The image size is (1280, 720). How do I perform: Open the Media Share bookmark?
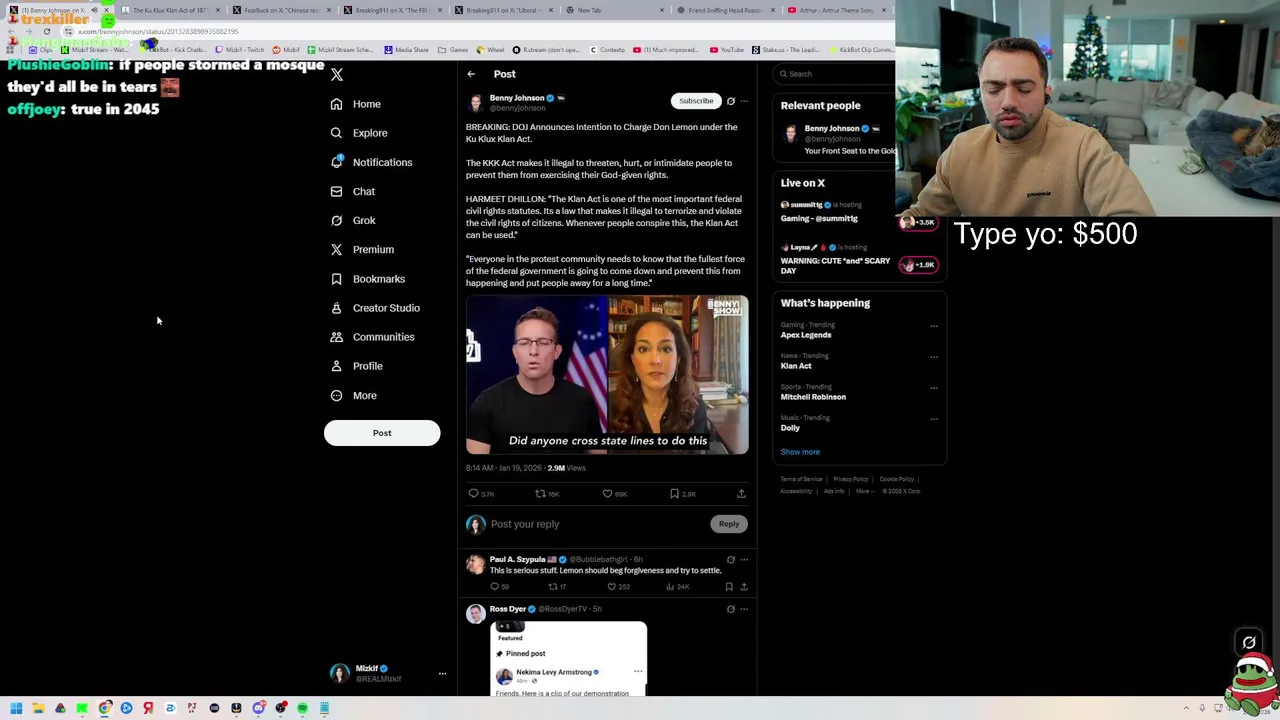click(x=406, y=50)
